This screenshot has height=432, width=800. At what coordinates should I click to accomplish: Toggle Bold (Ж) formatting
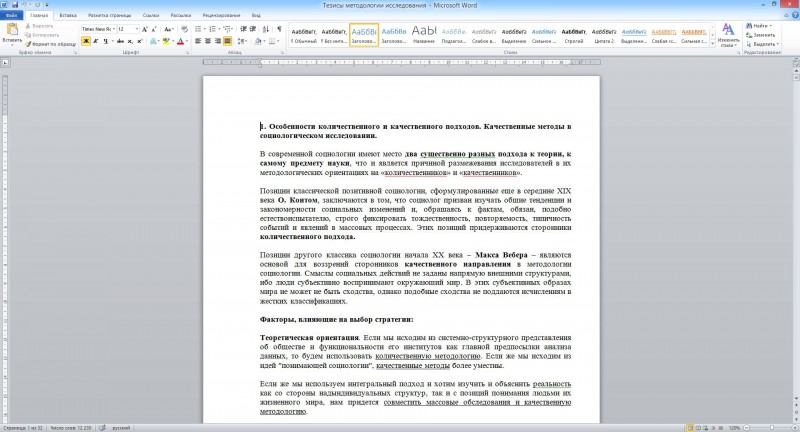86,41
